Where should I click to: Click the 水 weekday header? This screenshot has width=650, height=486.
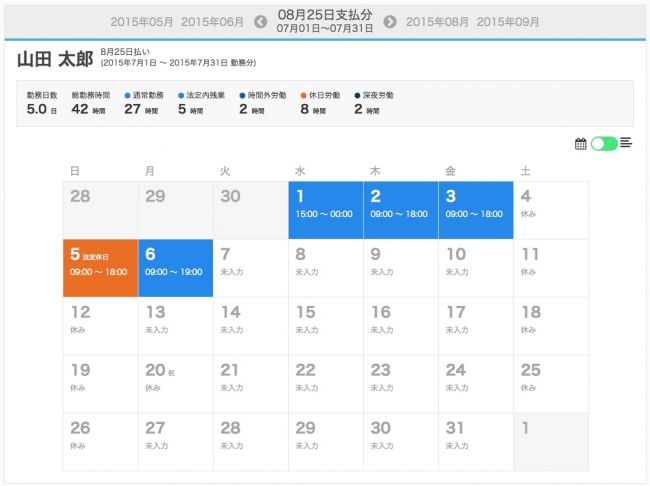pyautogui.click(x=300, y=171)
